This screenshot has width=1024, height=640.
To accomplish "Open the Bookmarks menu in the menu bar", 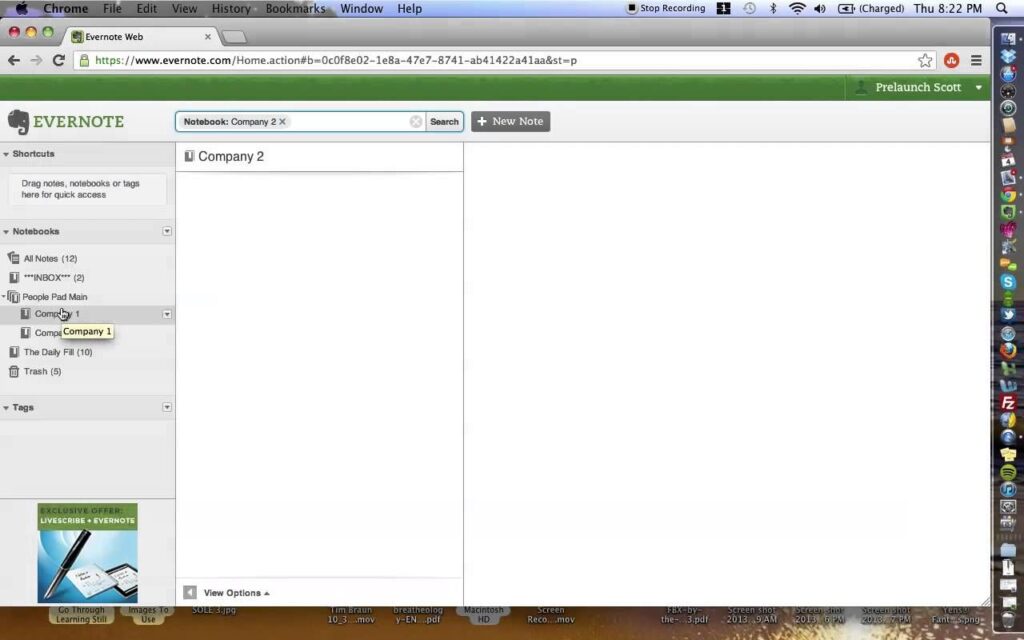I will pyautogui.click(x=295, y=8).
